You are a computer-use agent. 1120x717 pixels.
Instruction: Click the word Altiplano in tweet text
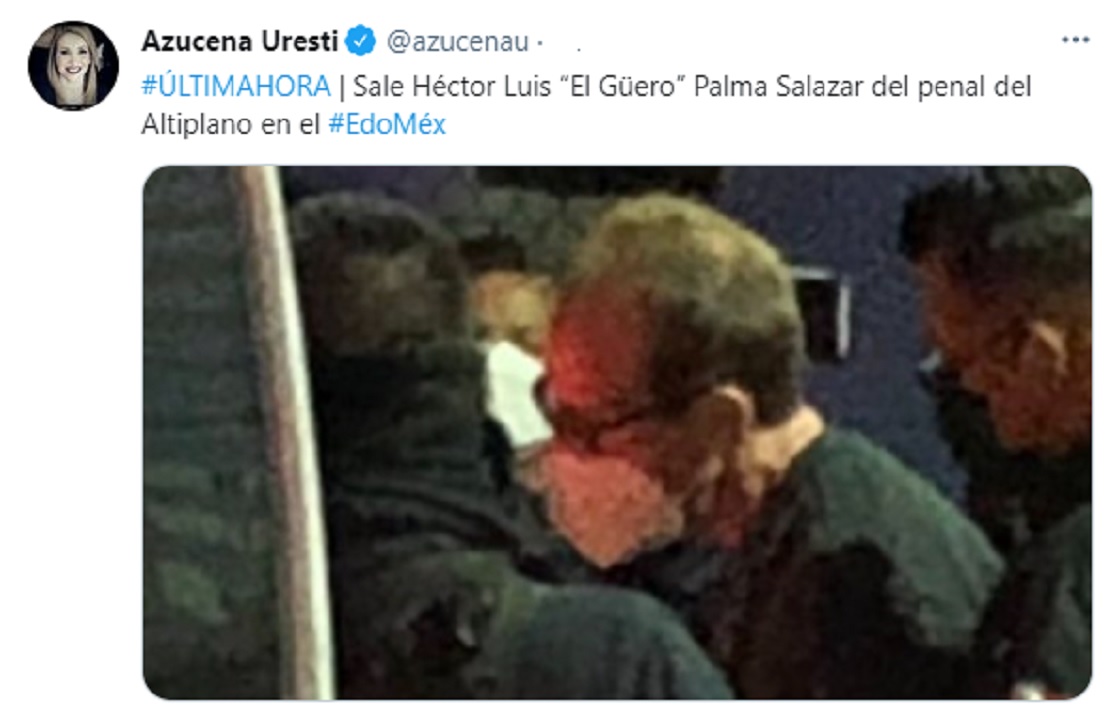coord(195,124)
